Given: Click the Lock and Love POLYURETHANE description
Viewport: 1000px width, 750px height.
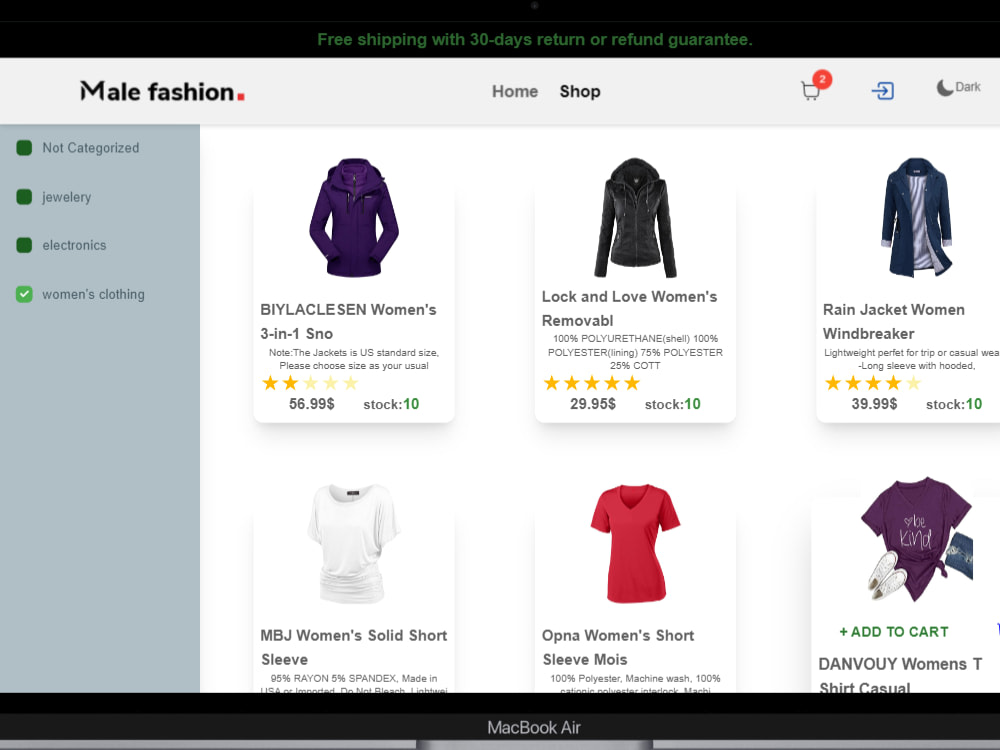Looking at the screenshot, I should (635, 352).
